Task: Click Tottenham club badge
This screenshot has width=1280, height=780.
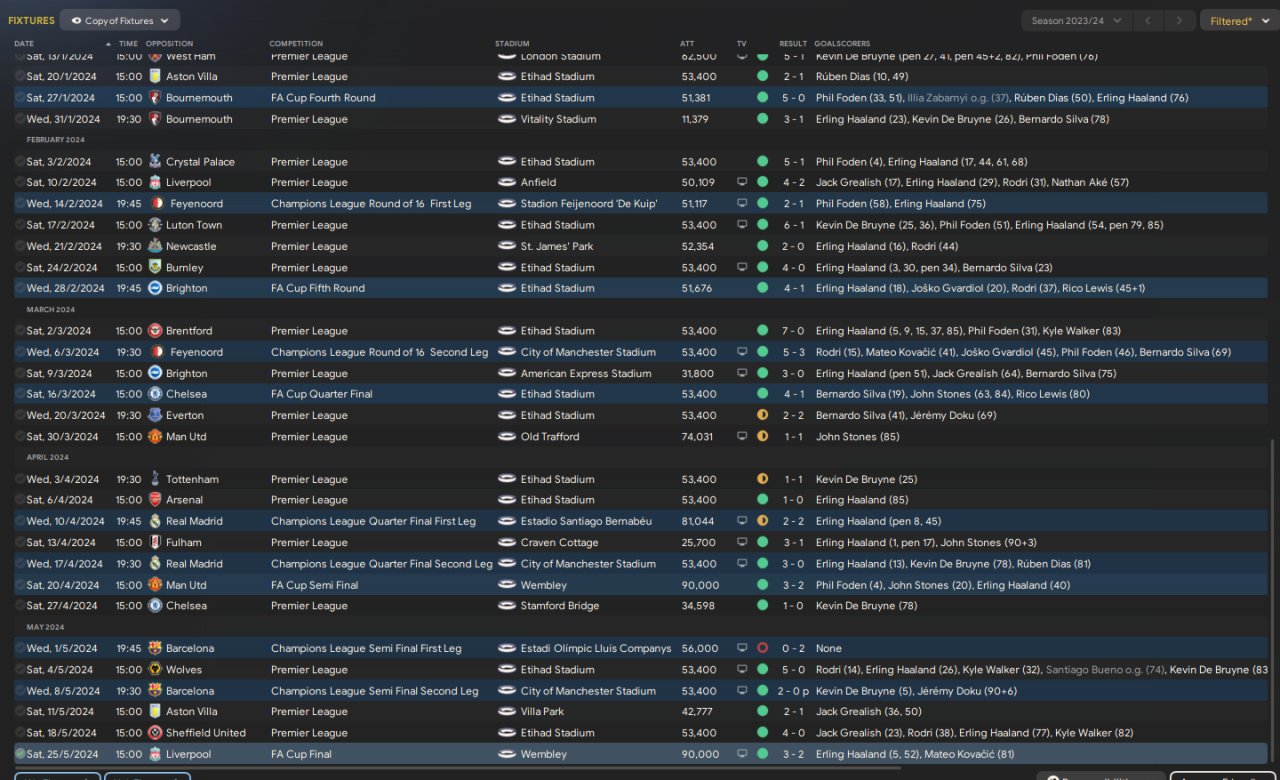Action: coord(155,479)
